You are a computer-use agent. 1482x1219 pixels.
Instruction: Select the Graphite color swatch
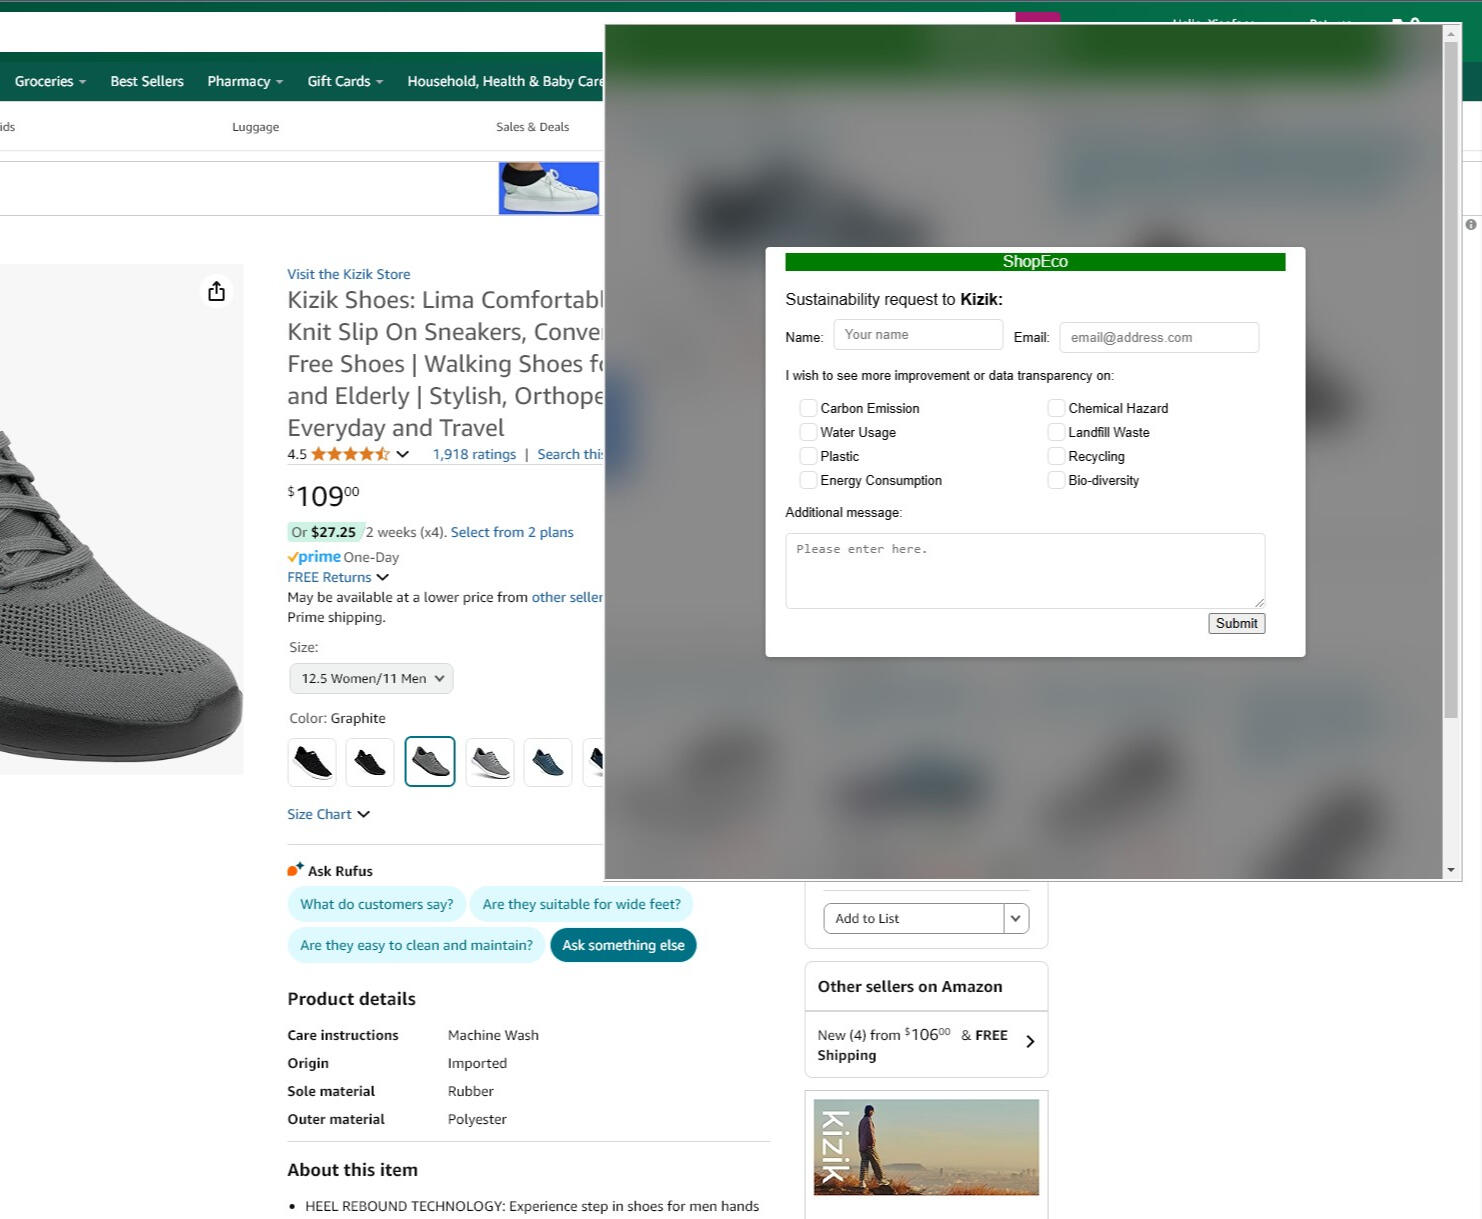(430, 762)
